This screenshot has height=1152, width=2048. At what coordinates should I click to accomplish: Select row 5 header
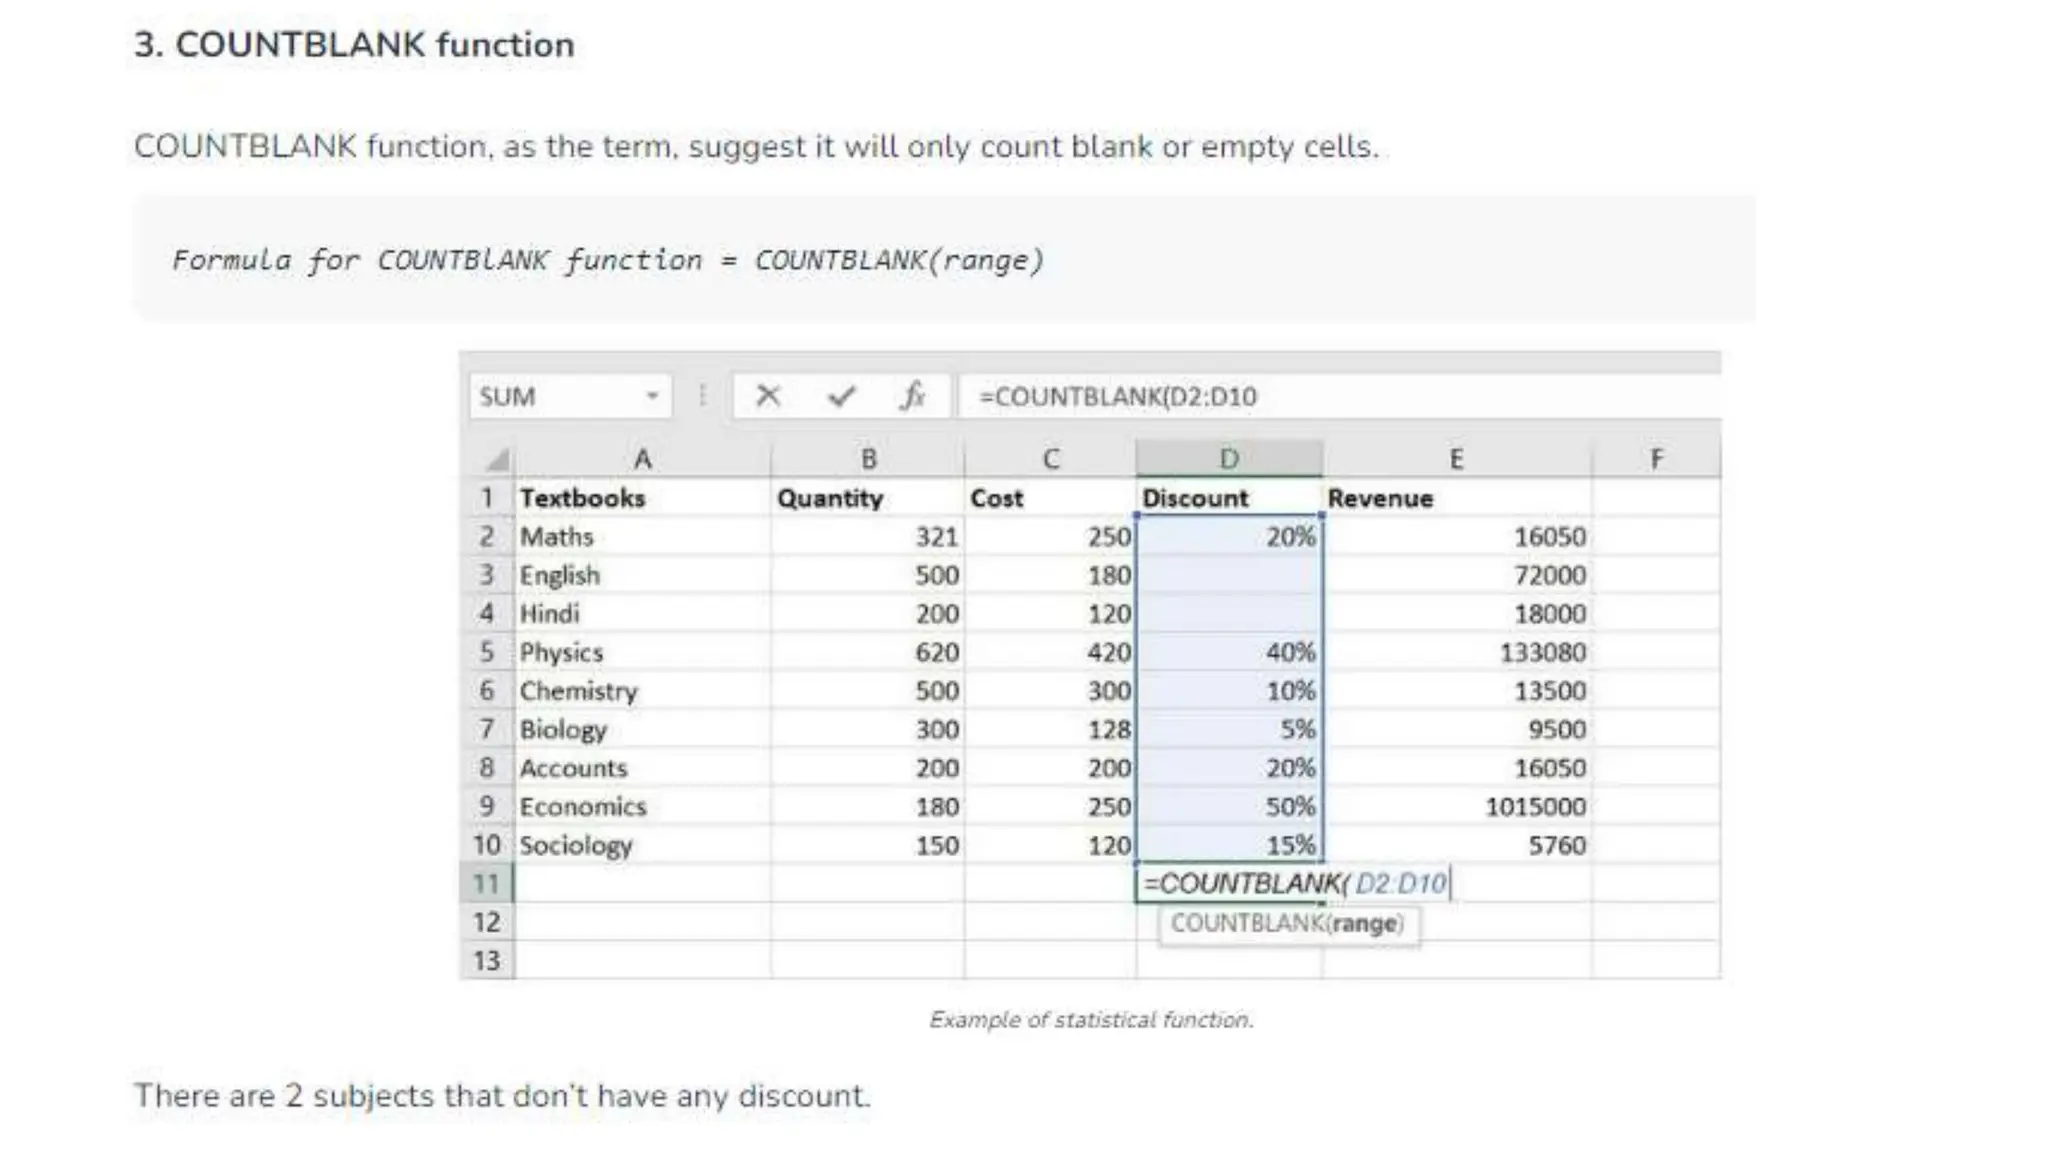pos(487,652)
